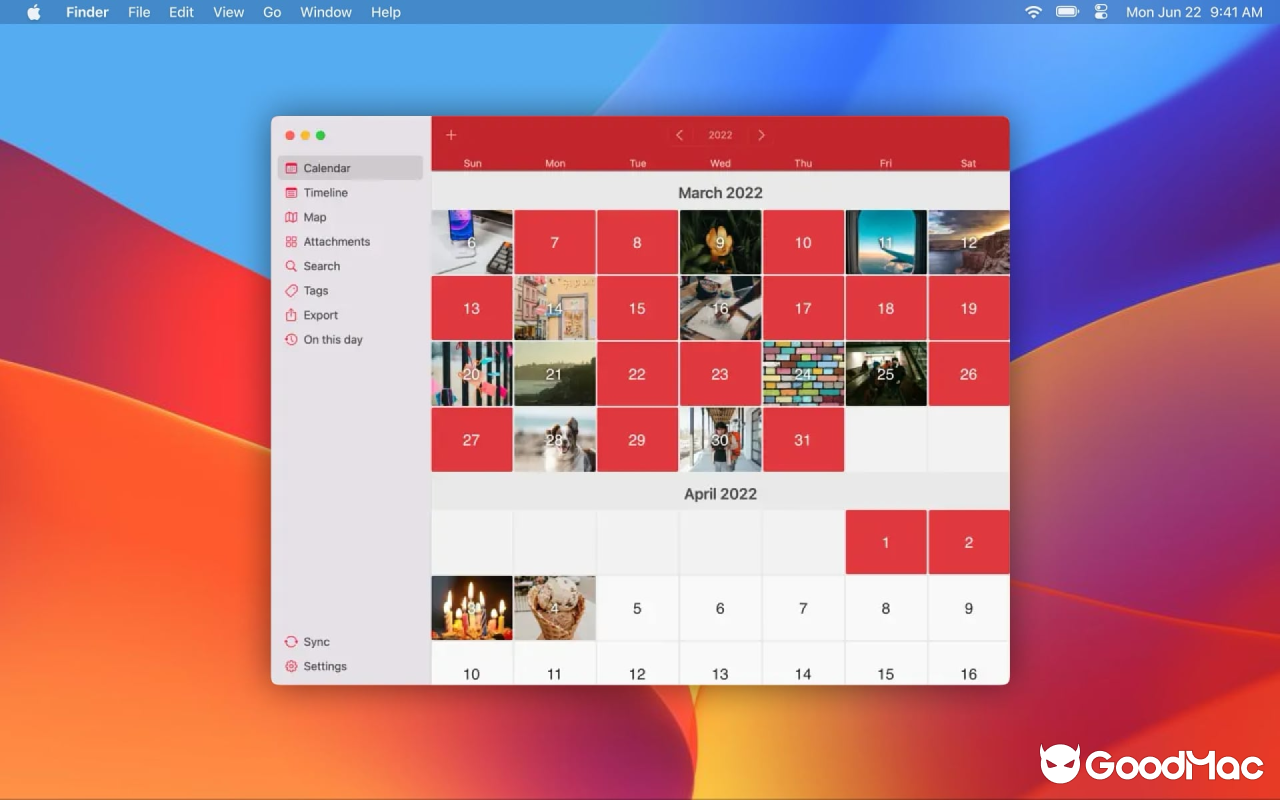Open the Window menu
Image resolution: width=1280 pixels, height=800 pixels.
click(x=326, y=12)
